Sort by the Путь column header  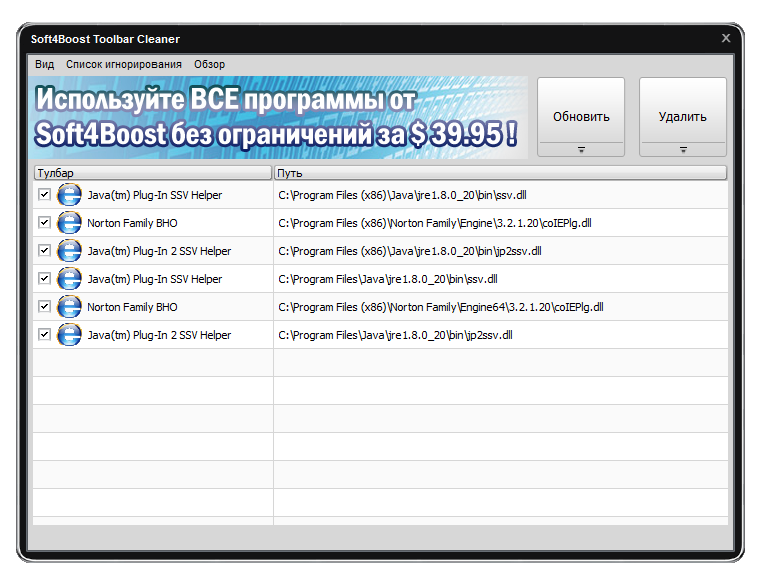click(x=501, y=173)
